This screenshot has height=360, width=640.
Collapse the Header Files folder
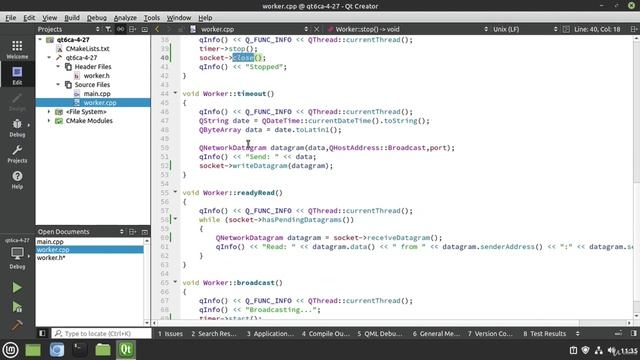click(x=58, y=67)
